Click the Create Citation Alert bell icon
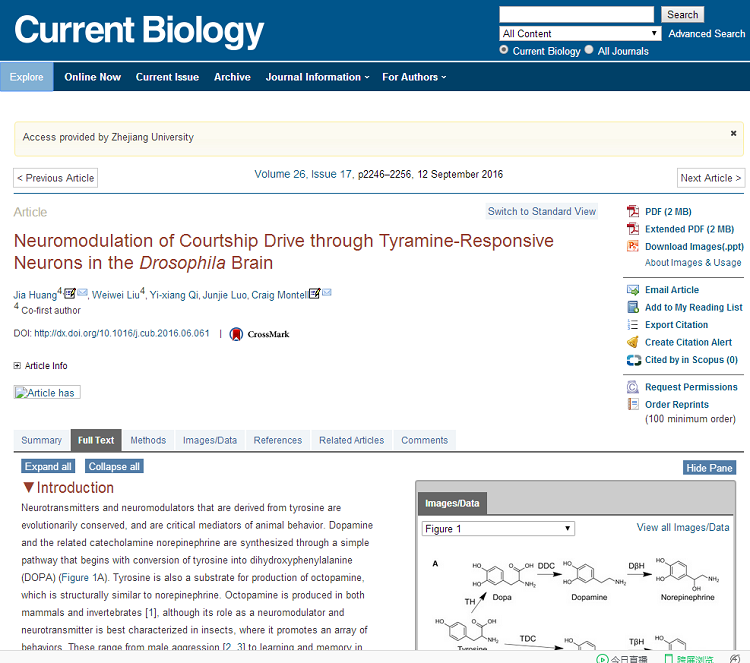750x663 pixels. [x=633, y=342]
